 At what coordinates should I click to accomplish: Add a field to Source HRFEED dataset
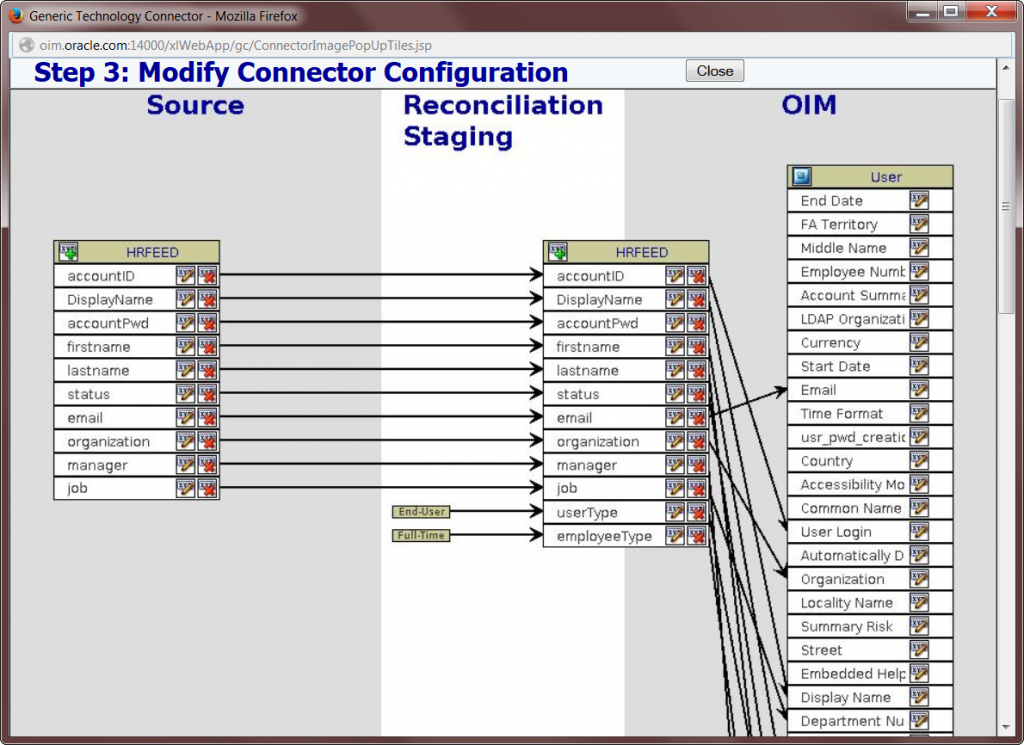coord(68,251)
